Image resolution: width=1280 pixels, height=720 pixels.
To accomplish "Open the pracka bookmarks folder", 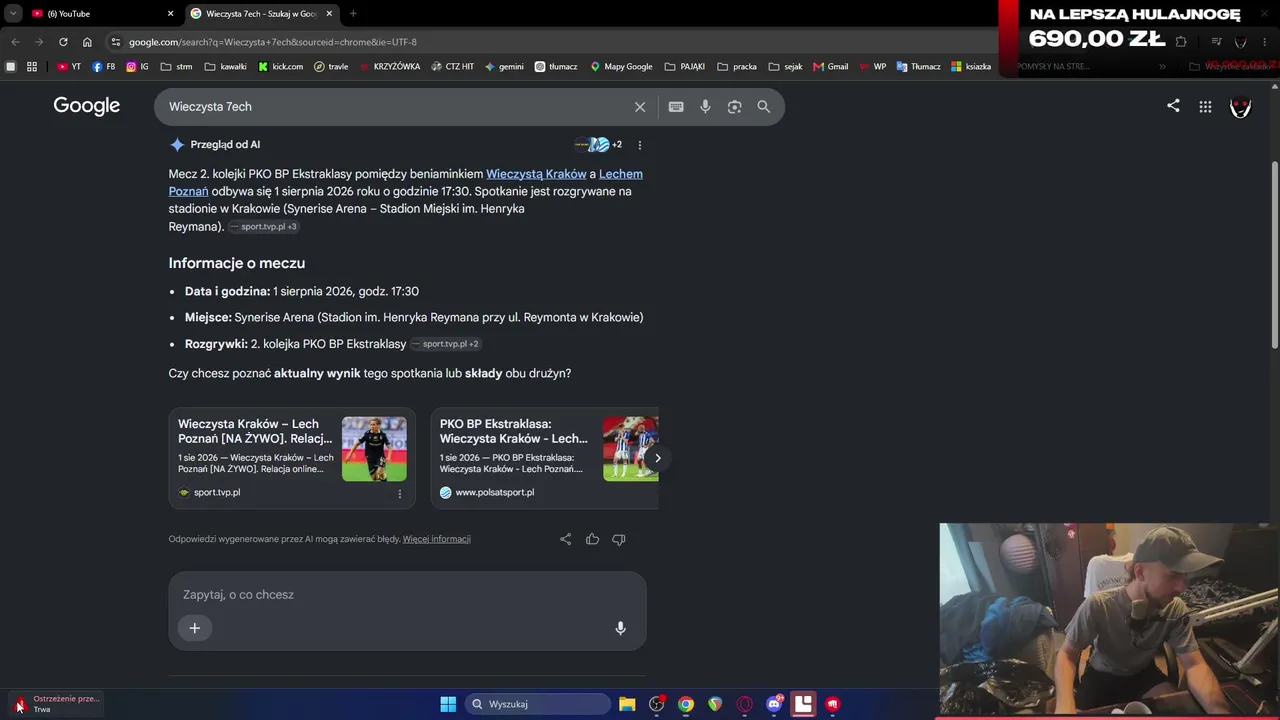I will pos(737,67).
